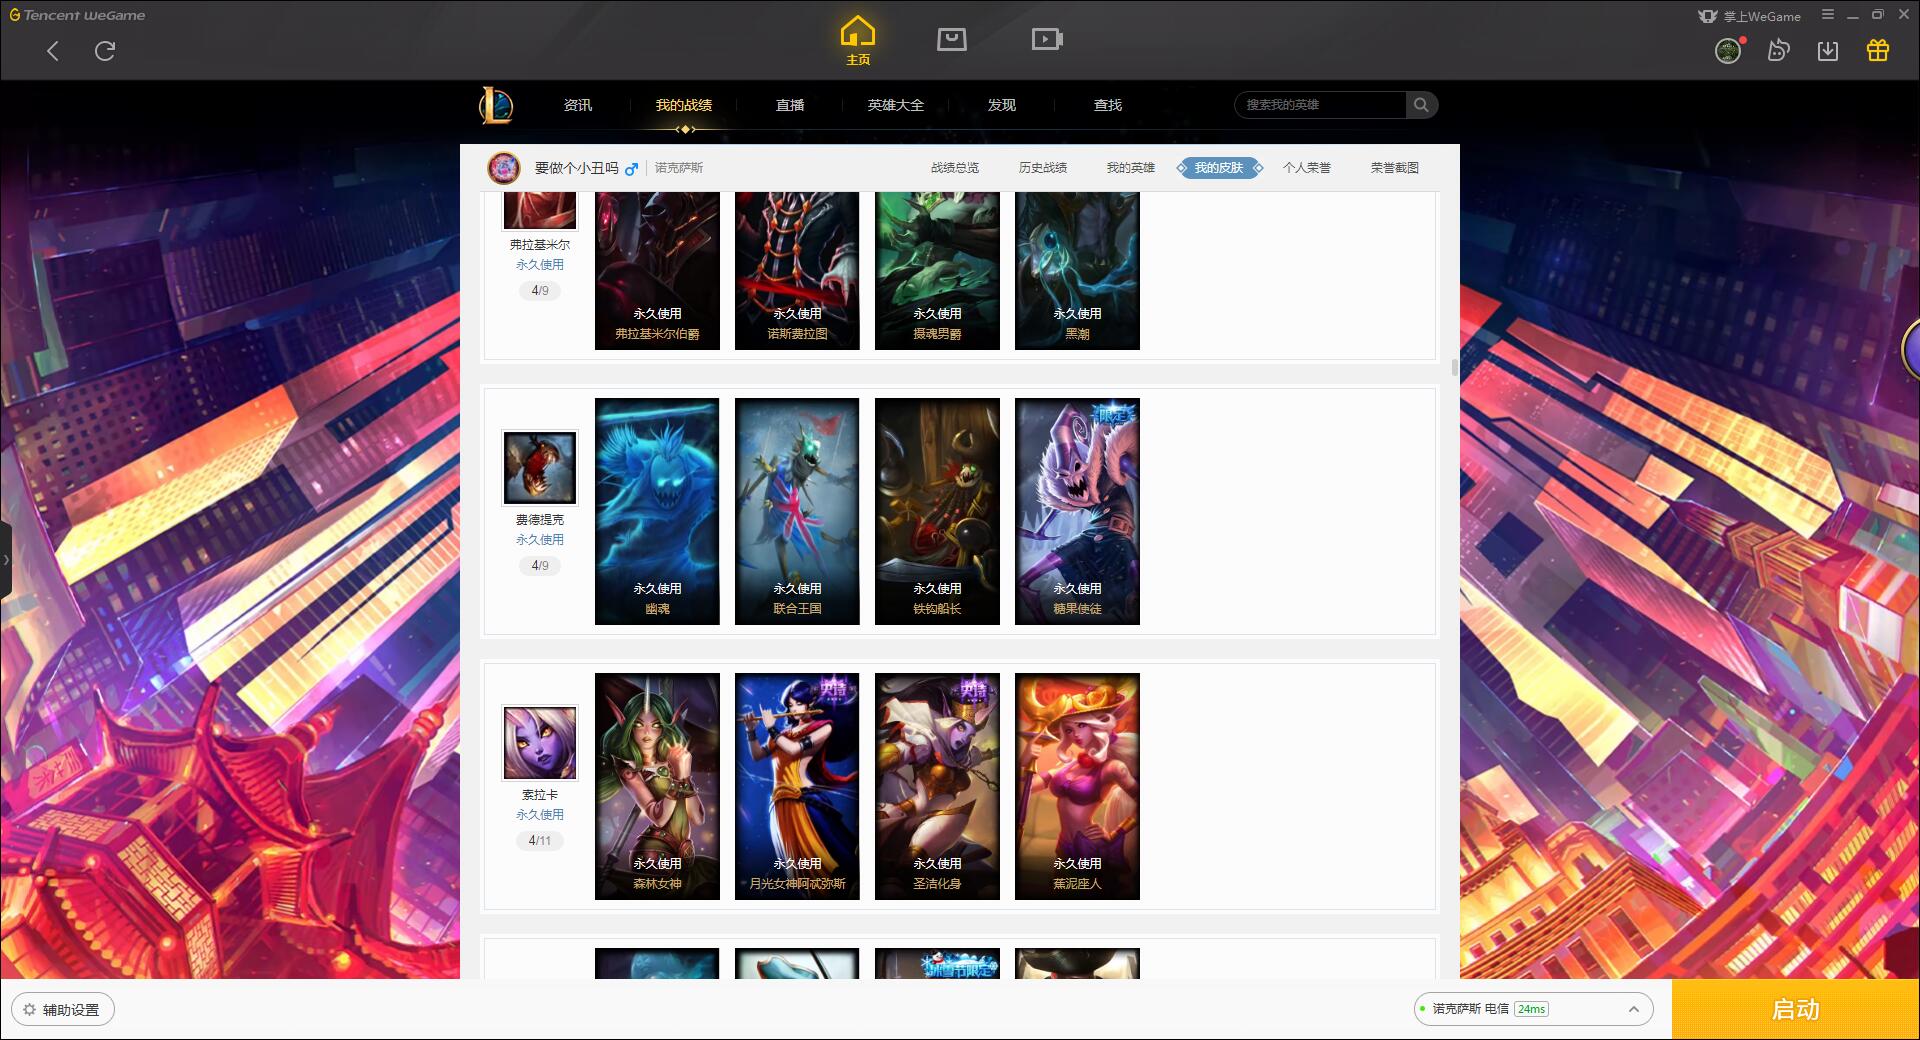1920x1040 pixels.
Task: Click the 掌上WeGame icon
Action: coord(1749,16)
